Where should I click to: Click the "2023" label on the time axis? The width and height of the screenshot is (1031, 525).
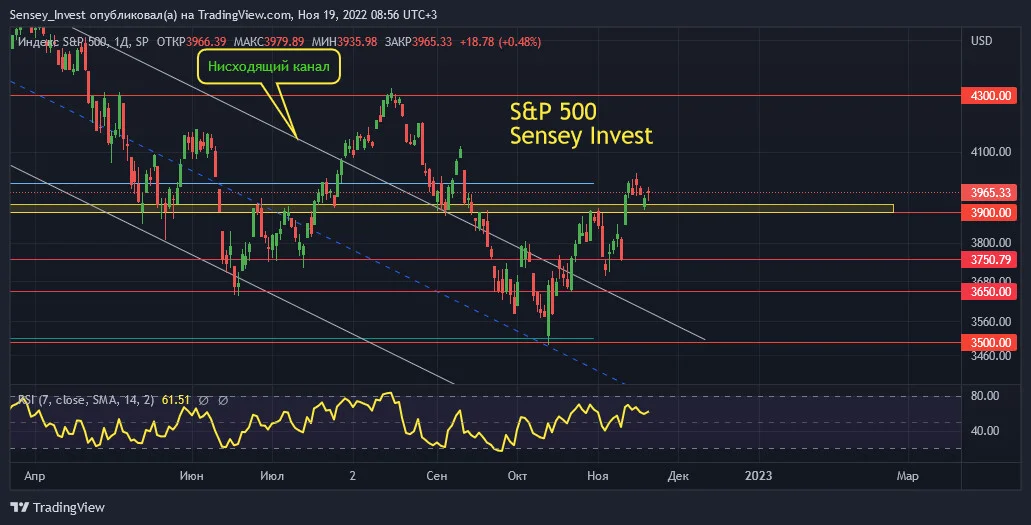pyautogui.click(x=758, y=476)
